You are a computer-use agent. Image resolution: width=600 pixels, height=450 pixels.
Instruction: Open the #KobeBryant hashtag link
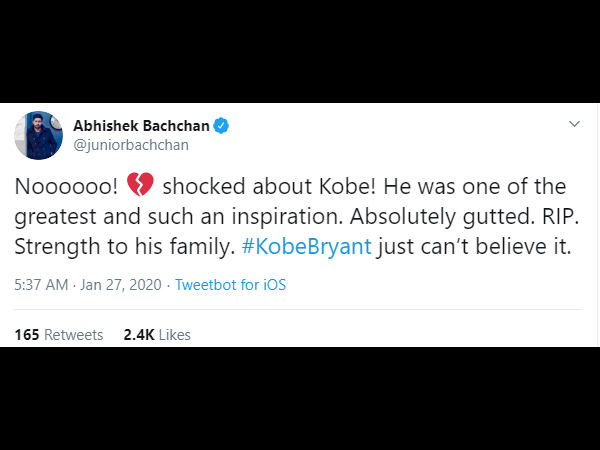[x=306, y=246]
